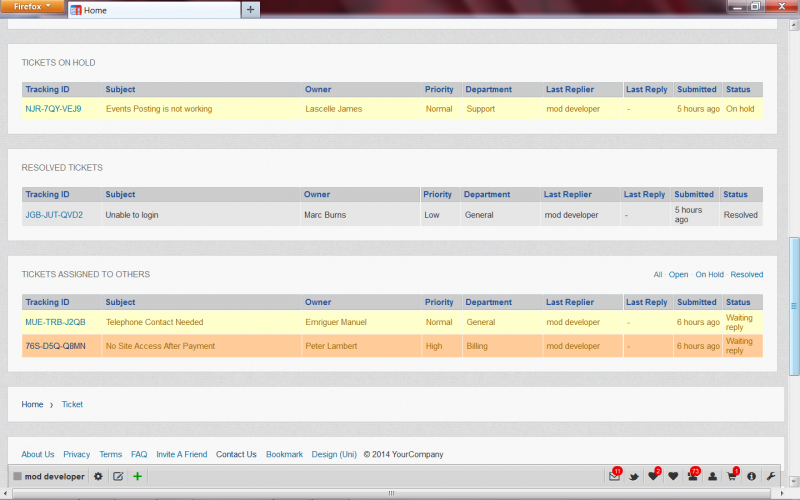Click the green plus icon in bottom bar
The width and height of the screenshot is (800, 500).
pos(137,476)
